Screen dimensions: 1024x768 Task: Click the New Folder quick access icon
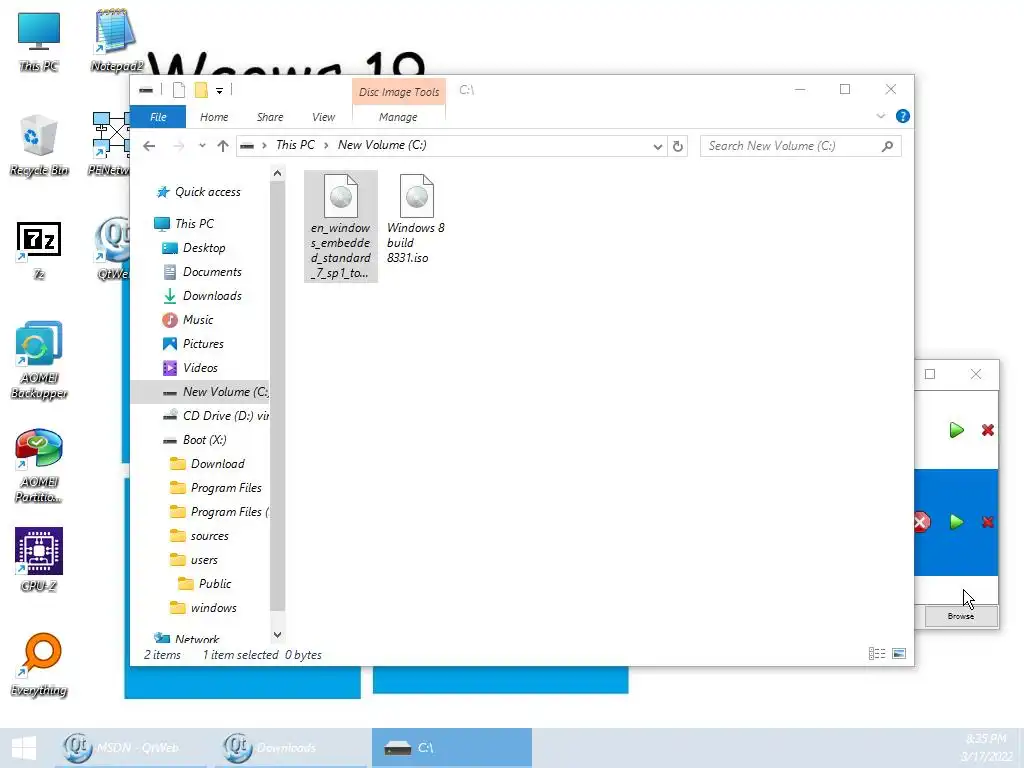201,90
